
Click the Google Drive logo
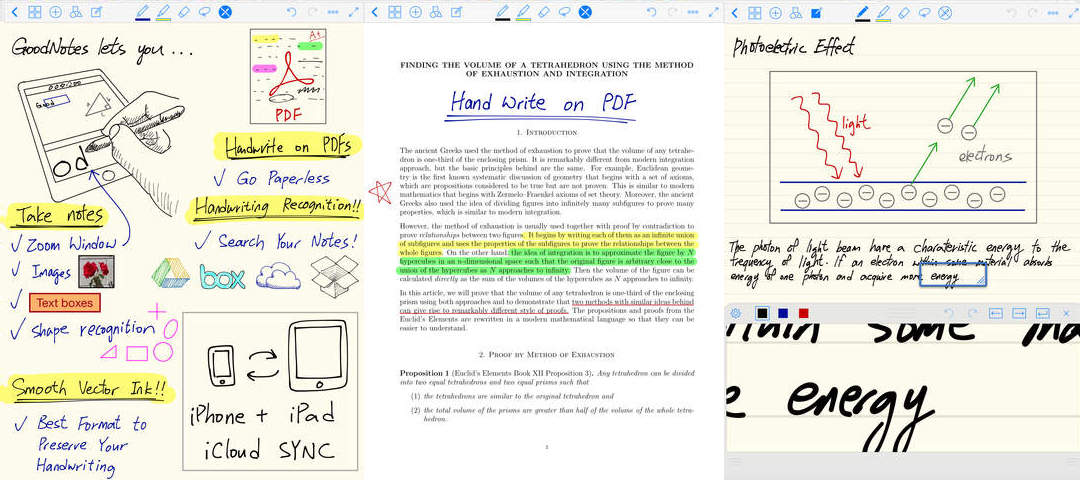tap(171, 273)
